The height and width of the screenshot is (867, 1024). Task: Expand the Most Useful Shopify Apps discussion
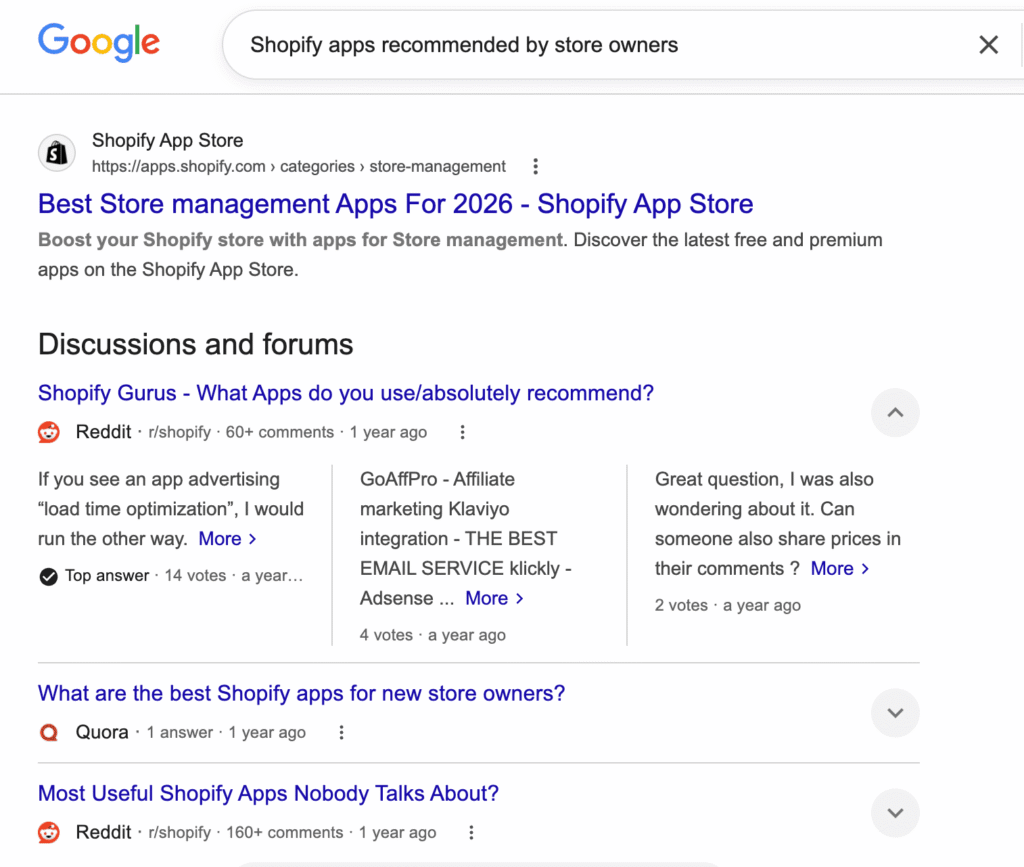click(895, 813)
